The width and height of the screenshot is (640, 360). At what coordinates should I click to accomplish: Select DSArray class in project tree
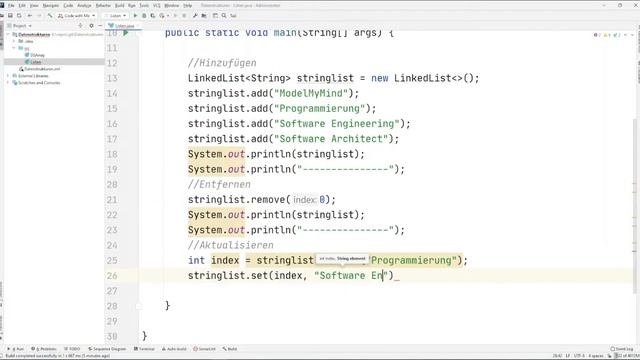click(x=35, y=55)
